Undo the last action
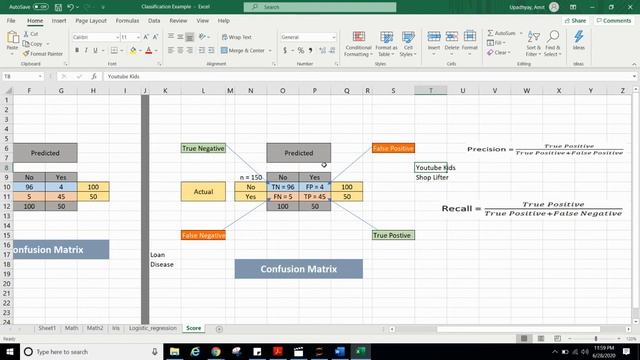 click(x=70, y=7)
